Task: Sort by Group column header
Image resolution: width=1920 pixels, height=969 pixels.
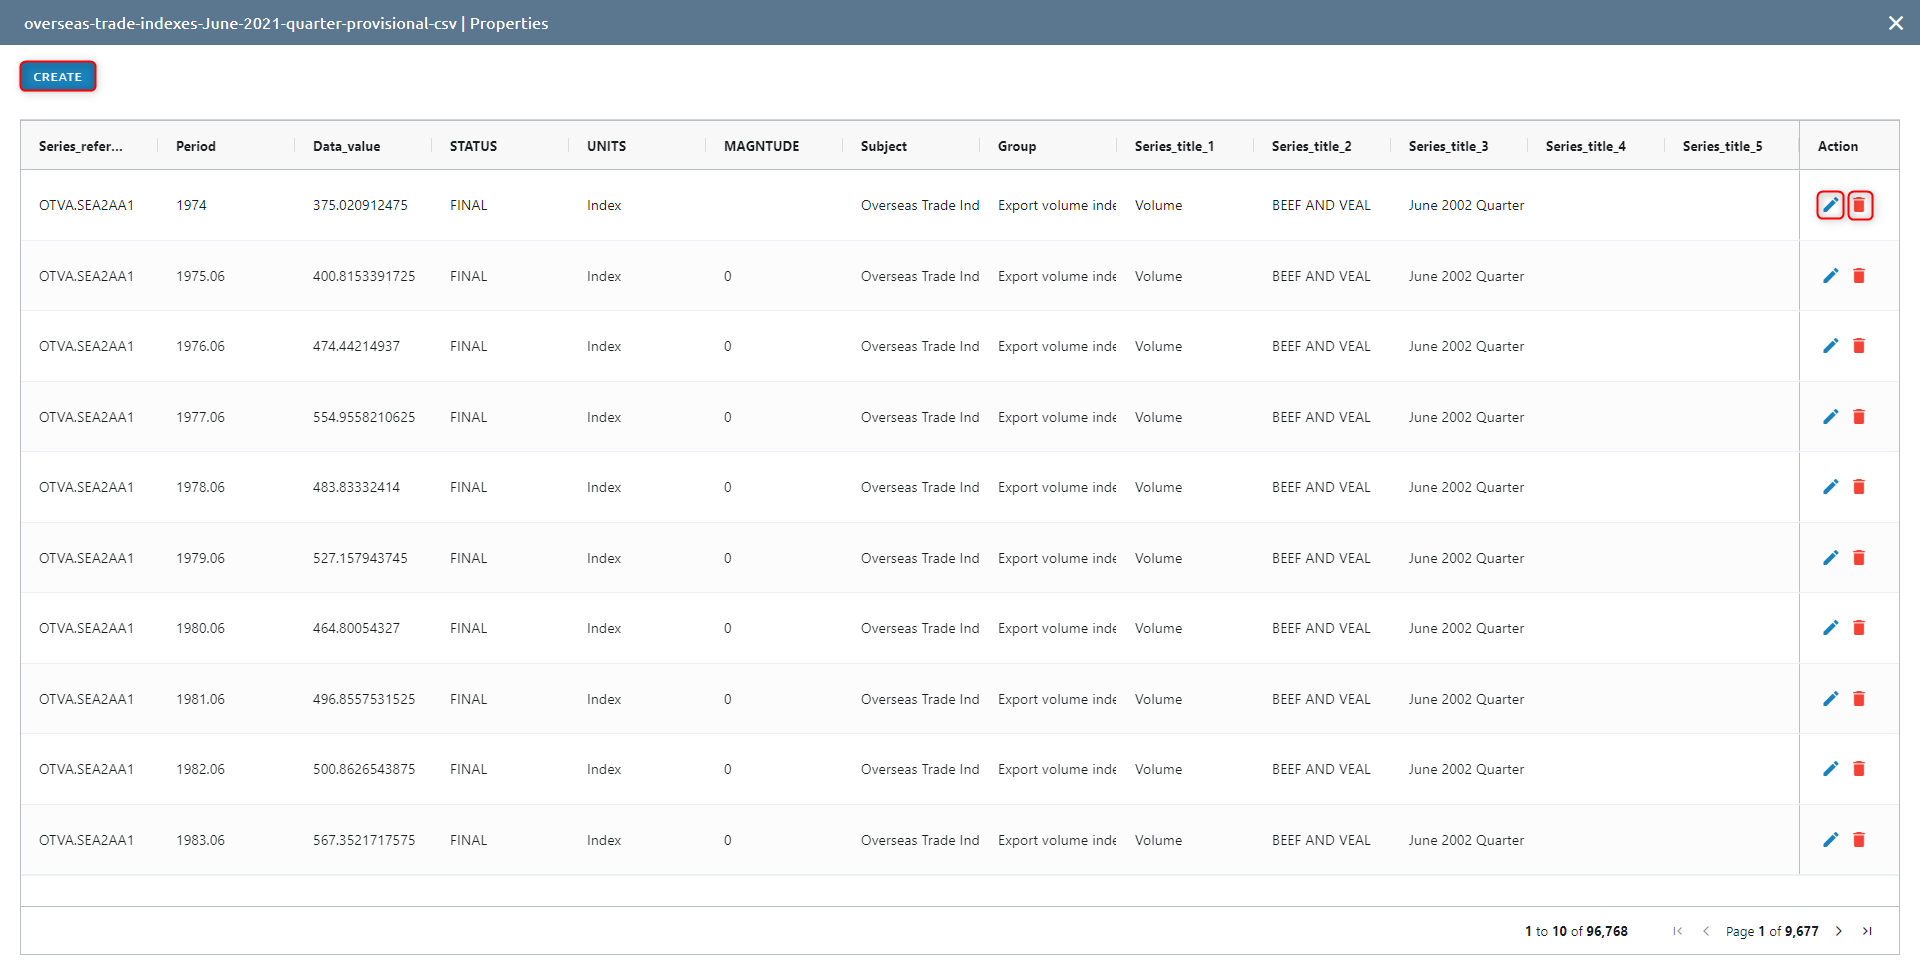Action: 1017,146
